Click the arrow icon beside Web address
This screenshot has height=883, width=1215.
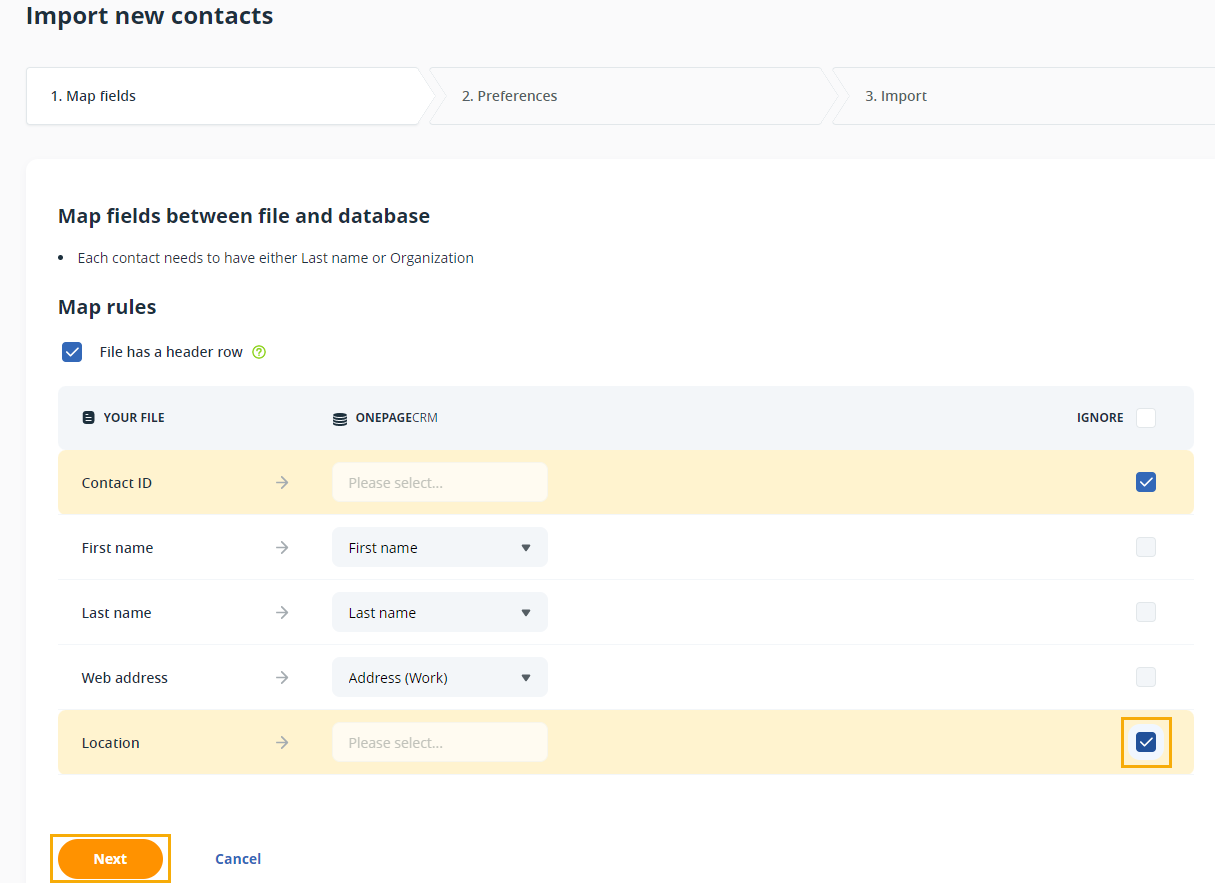tap(282, 678)
